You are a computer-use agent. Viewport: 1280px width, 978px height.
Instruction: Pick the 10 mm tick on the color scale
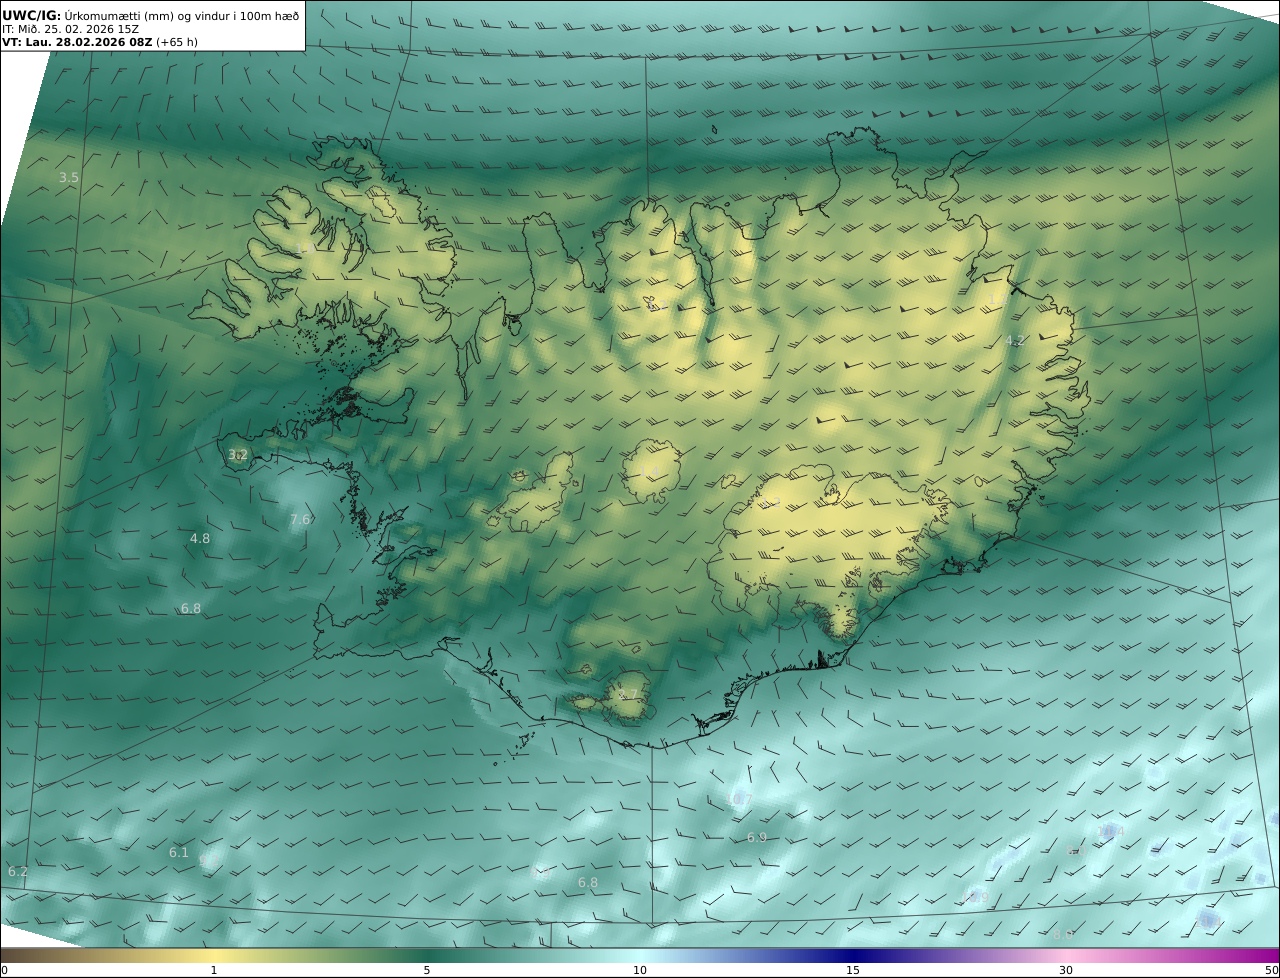[640, 970]
